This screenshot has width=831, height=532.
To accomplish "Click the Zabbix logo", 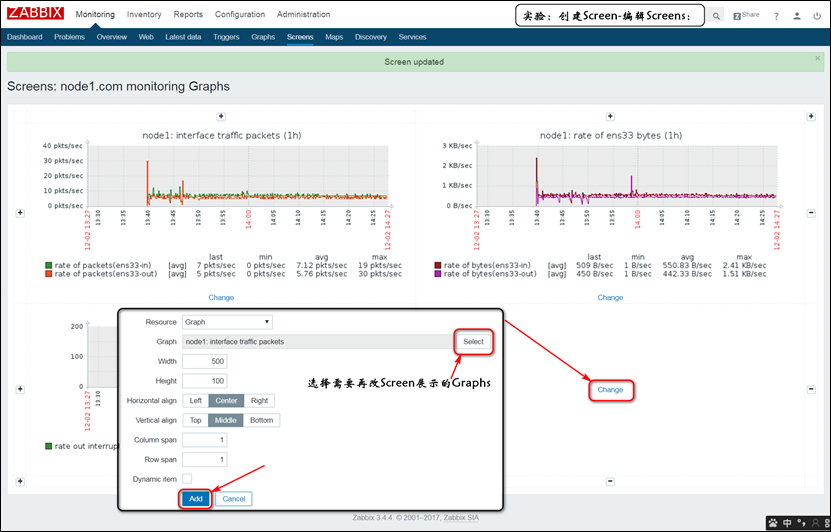I will point(36,13).
